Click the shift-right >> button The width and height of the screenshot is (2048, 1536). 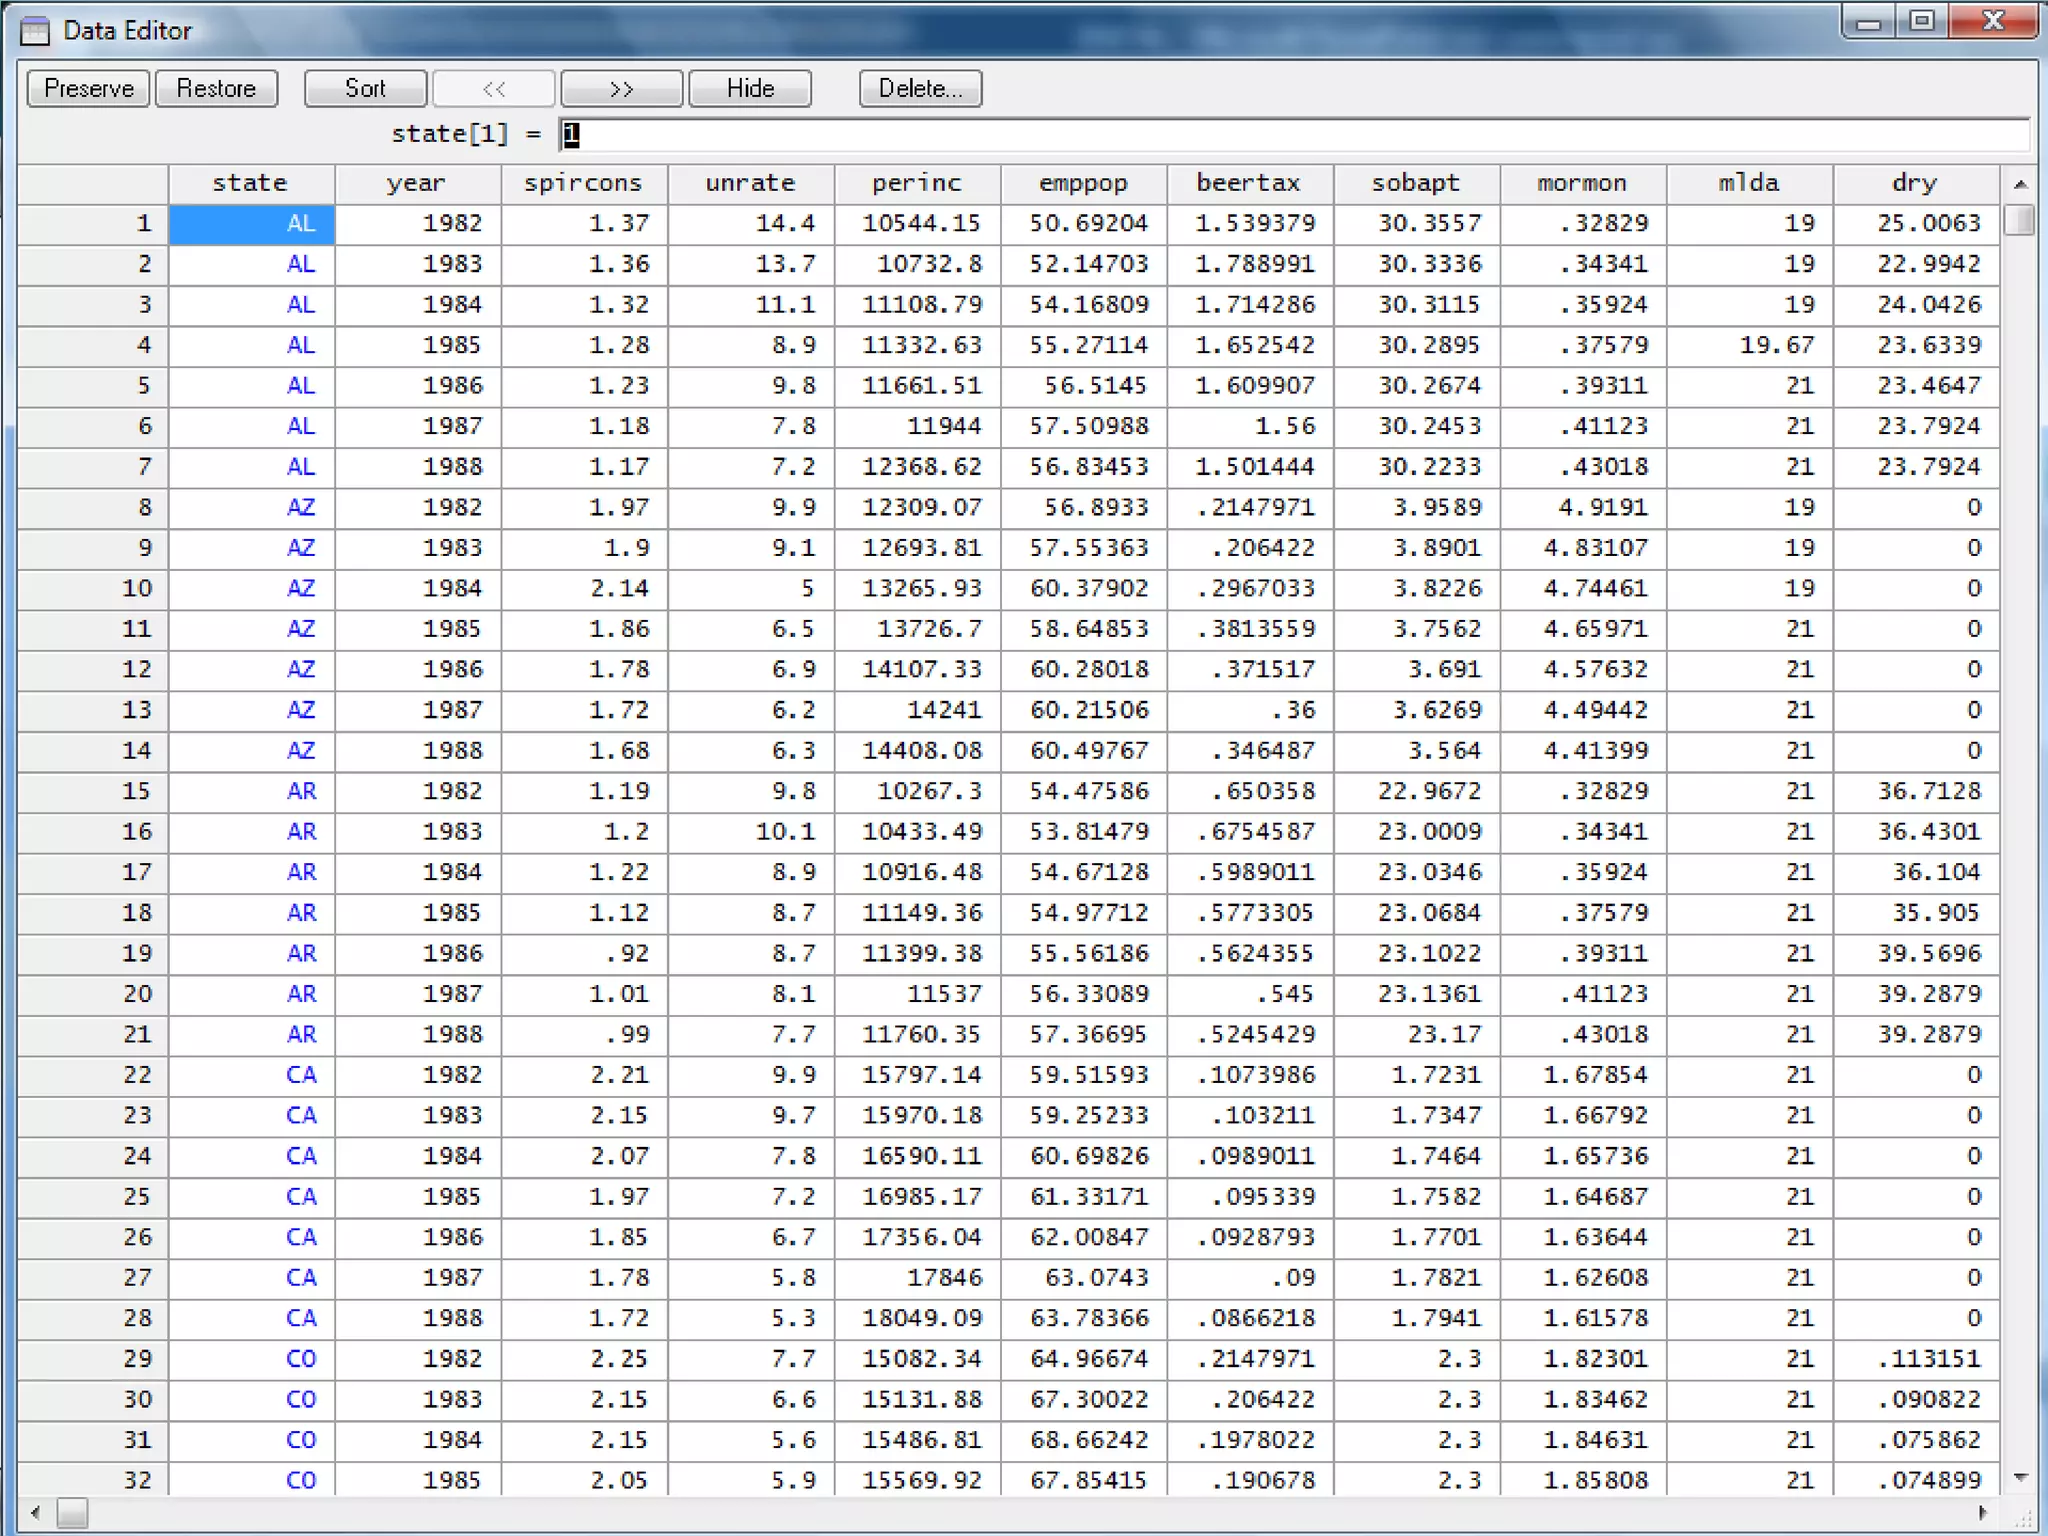pyautogui.click(x=621, y=88)
